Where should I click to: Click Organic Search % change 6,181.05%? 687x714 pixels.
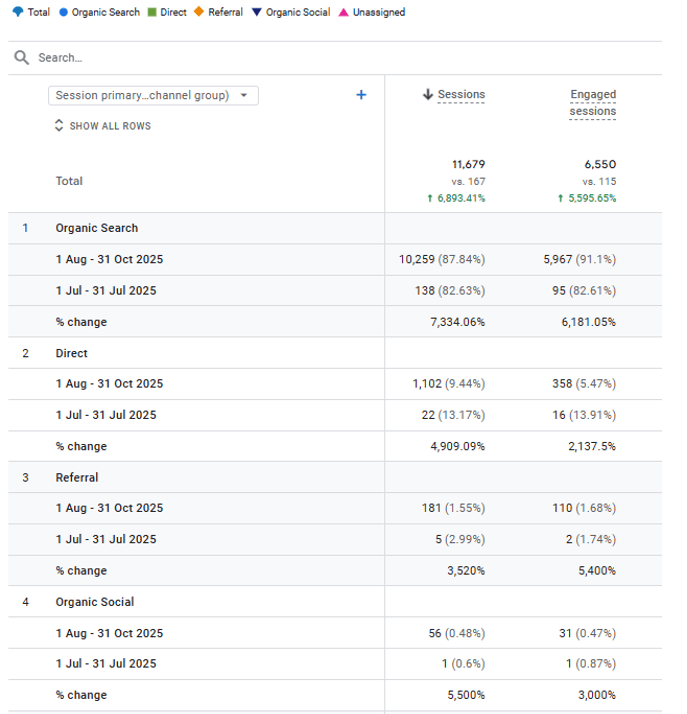pos(589,322)
